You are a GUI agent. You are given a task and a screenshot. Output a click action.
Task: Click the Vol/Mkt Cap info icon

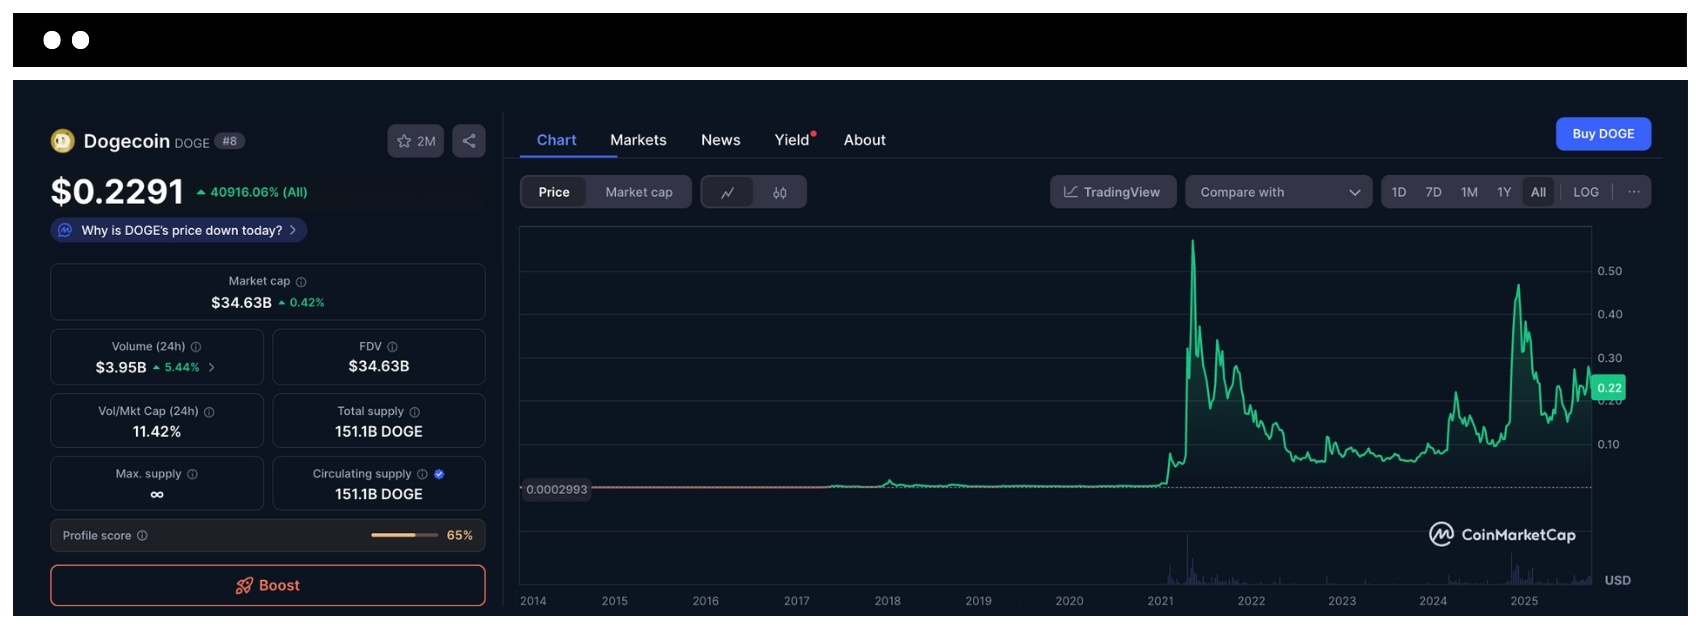click(x=209, y=412)
